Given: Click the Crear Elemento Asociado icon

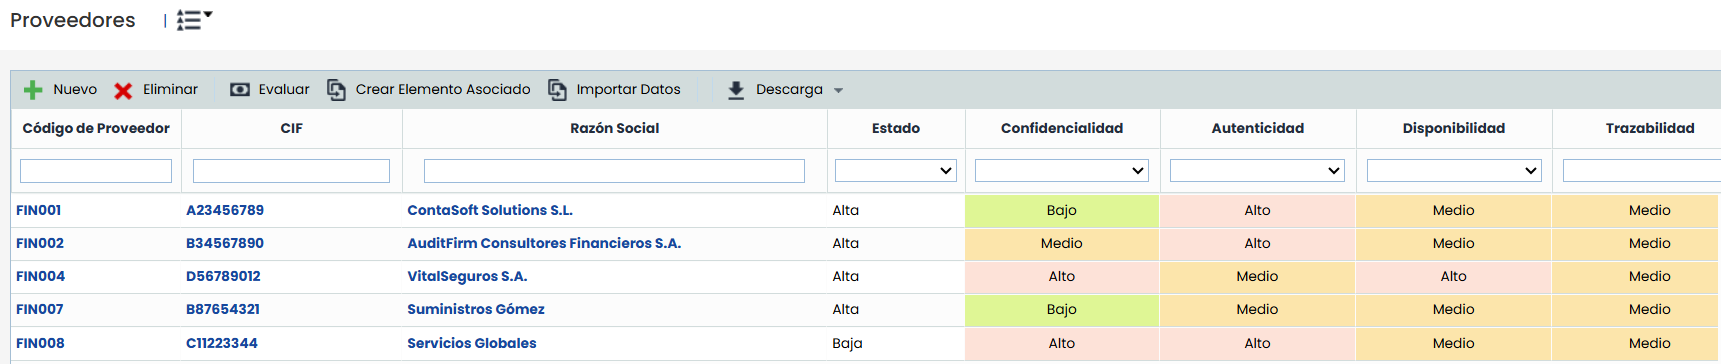Looking at the screenshot, I should (337, 90).
